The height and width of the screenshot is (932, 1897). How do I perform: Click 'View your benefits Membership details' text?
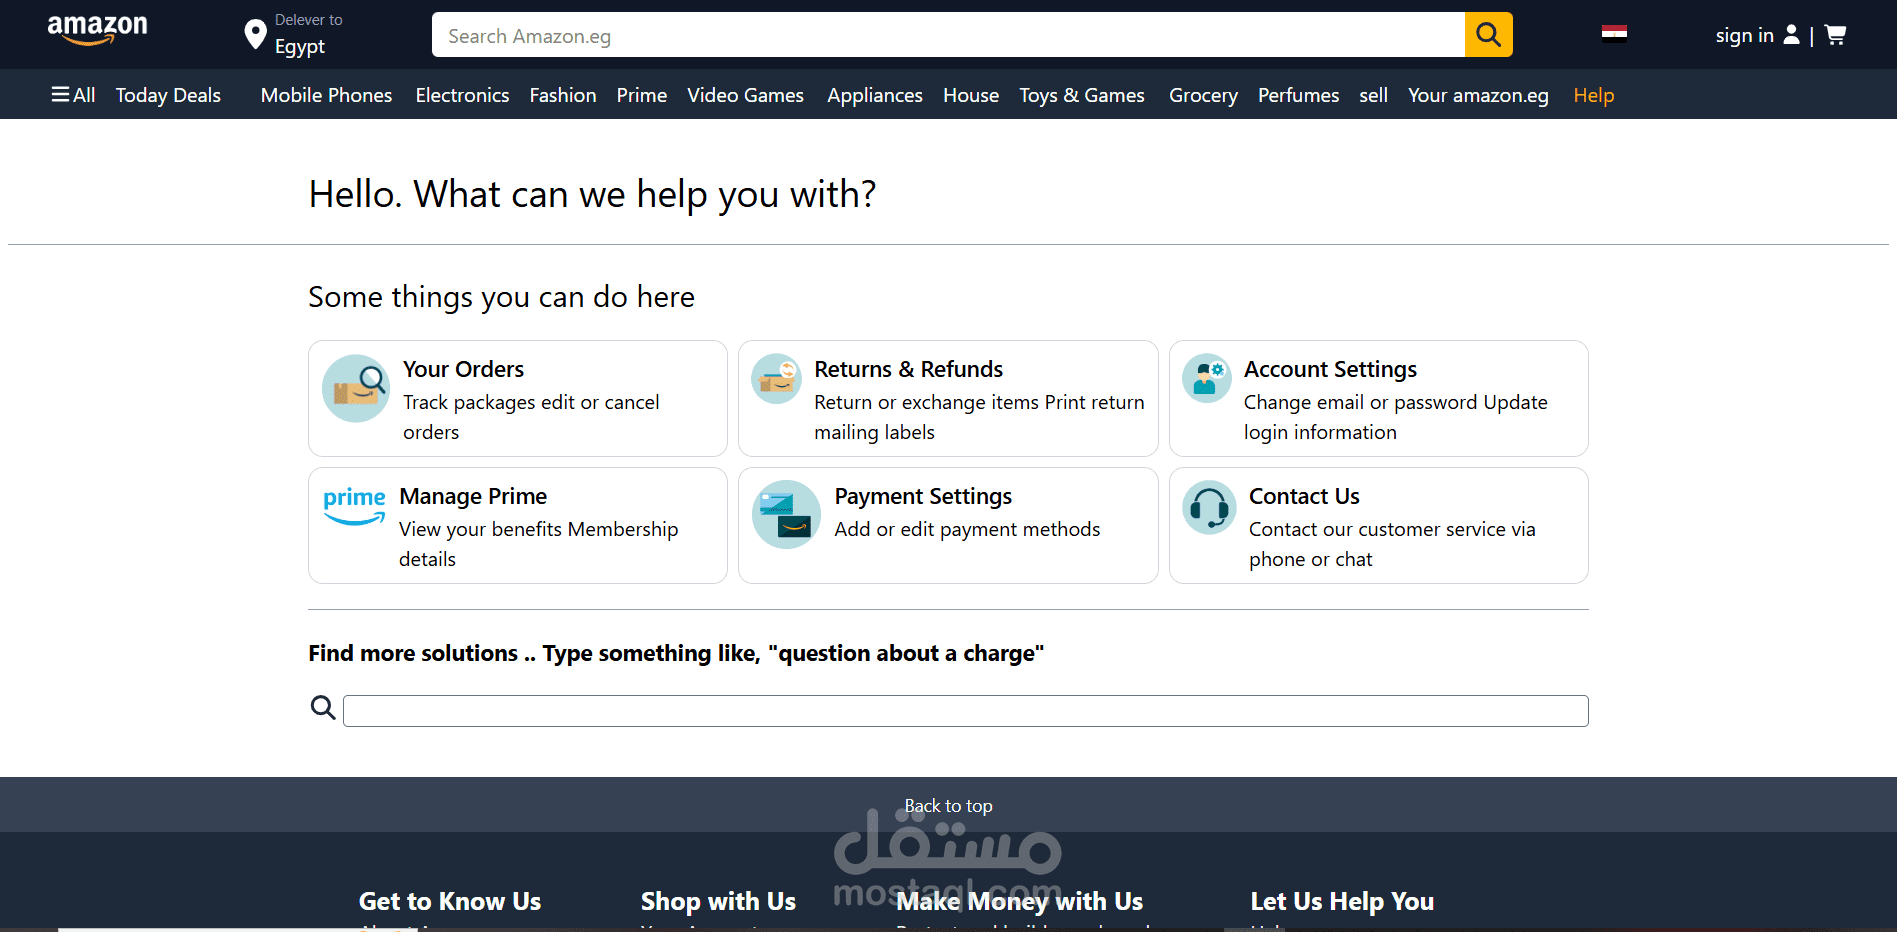click(538, 544)
